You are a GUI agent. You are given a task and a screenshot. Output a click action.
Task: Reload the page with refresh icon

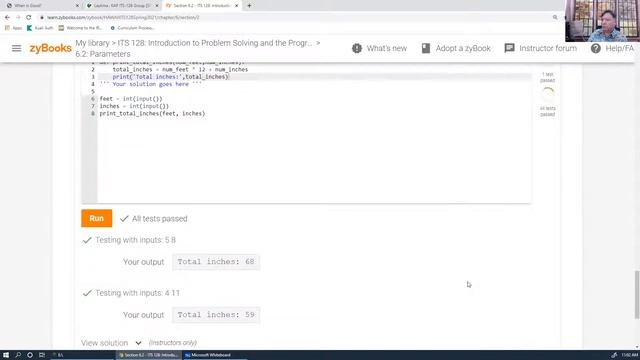tap(29, 18)
